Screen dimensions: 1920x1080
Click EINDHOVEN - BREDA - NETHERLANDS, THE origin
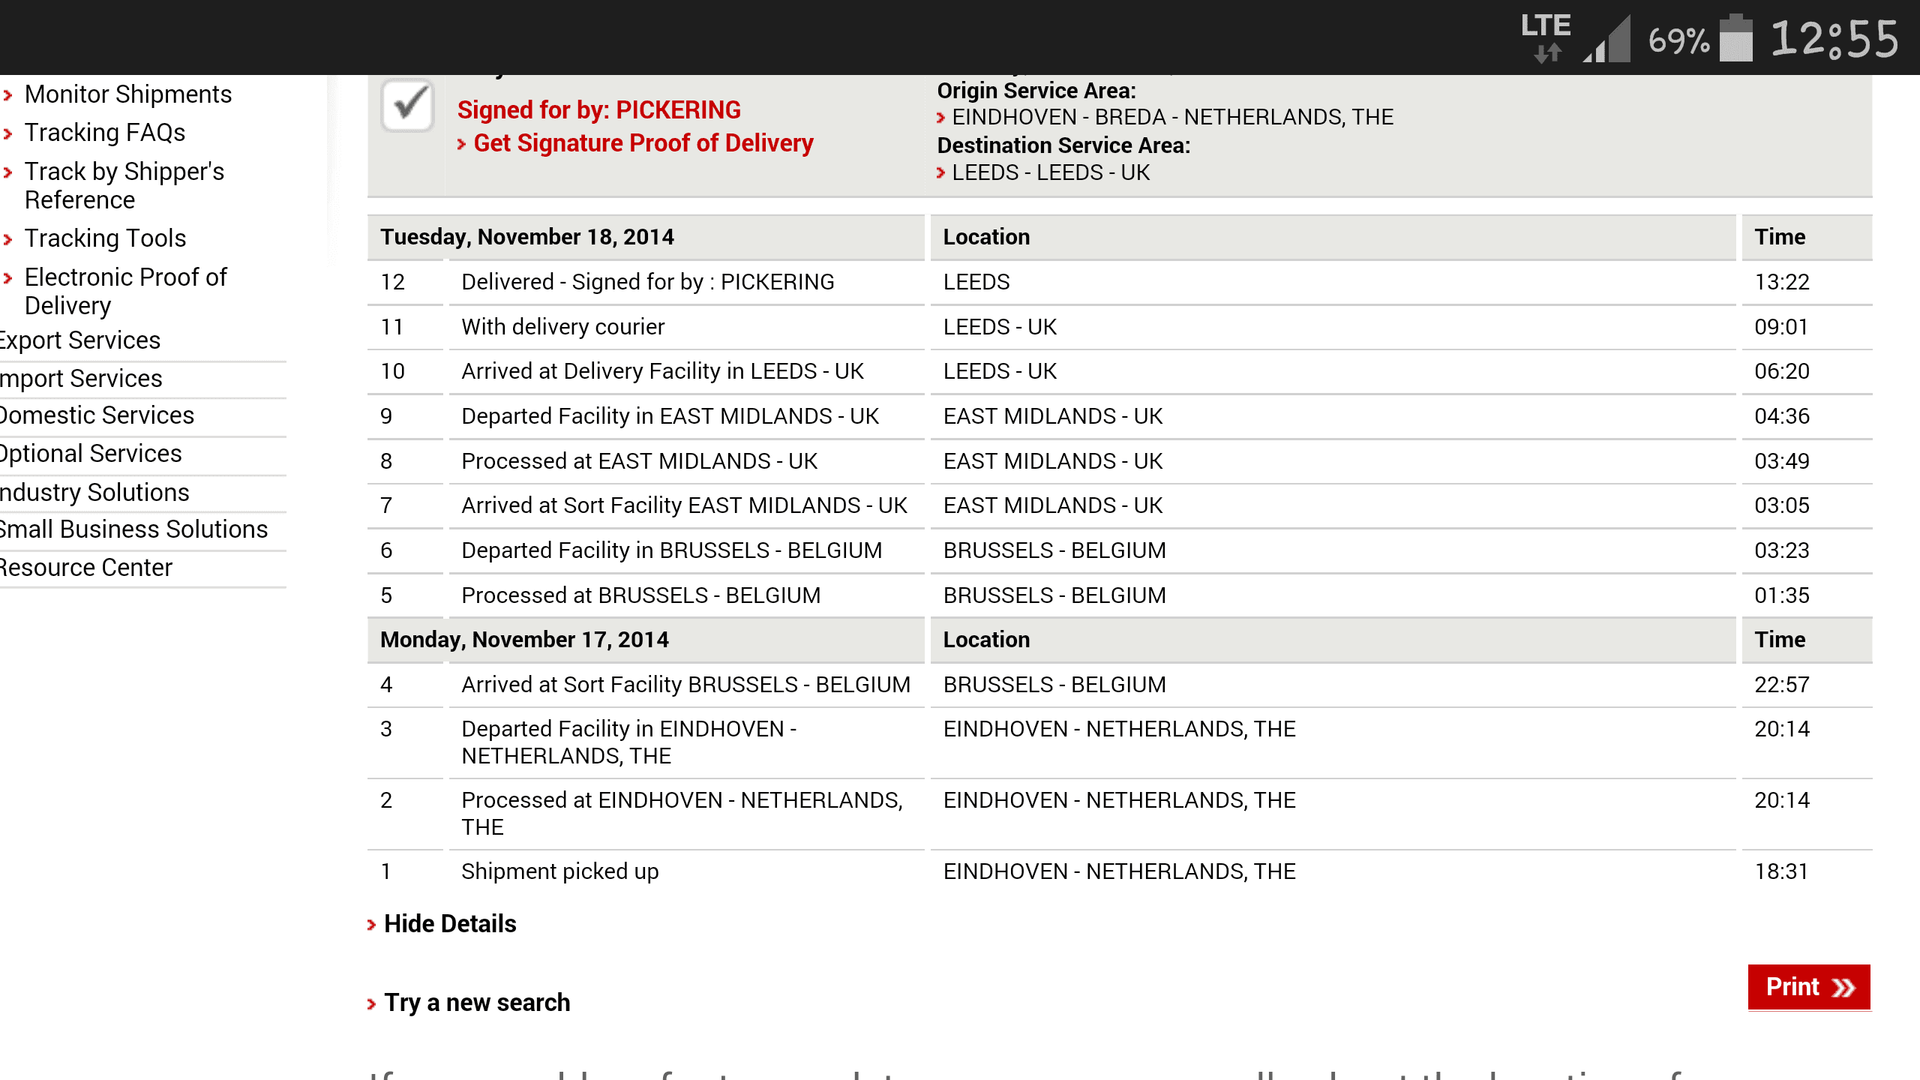(1172, 117)
